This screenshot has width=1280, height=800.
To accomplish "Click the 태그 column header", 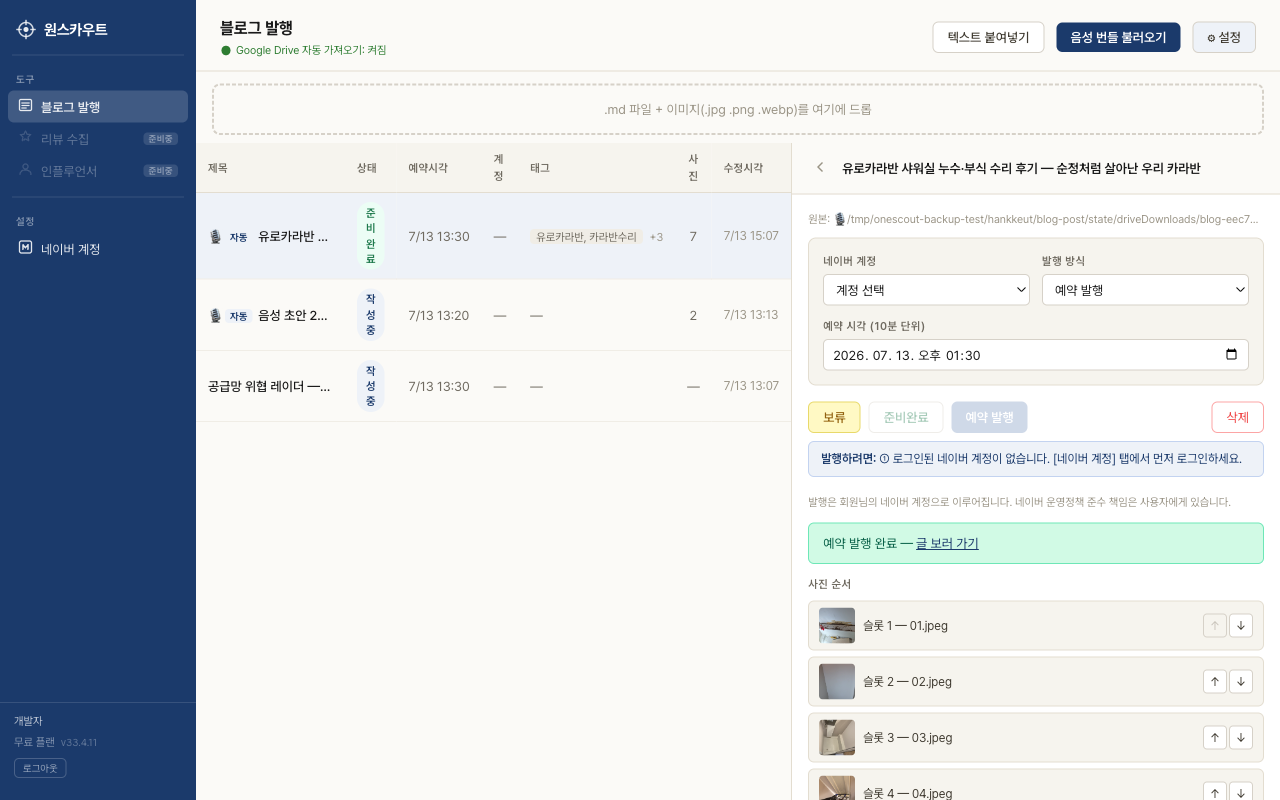I will point(540,168).
